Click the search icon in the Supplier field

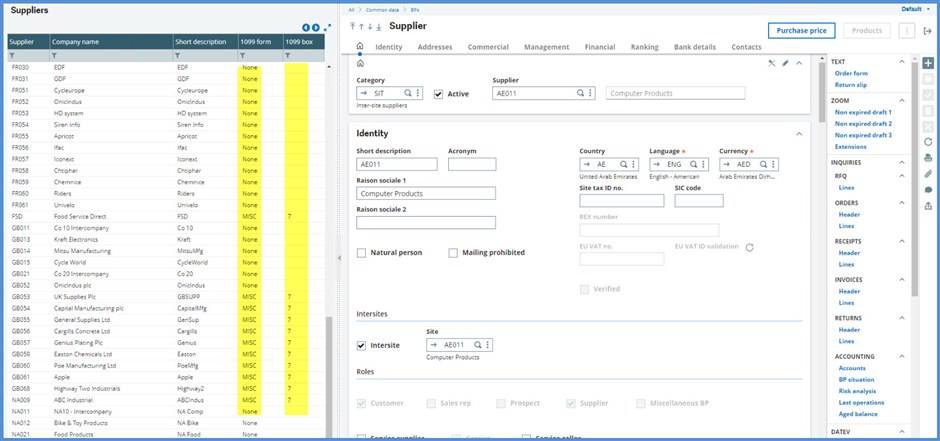point(580,93)
